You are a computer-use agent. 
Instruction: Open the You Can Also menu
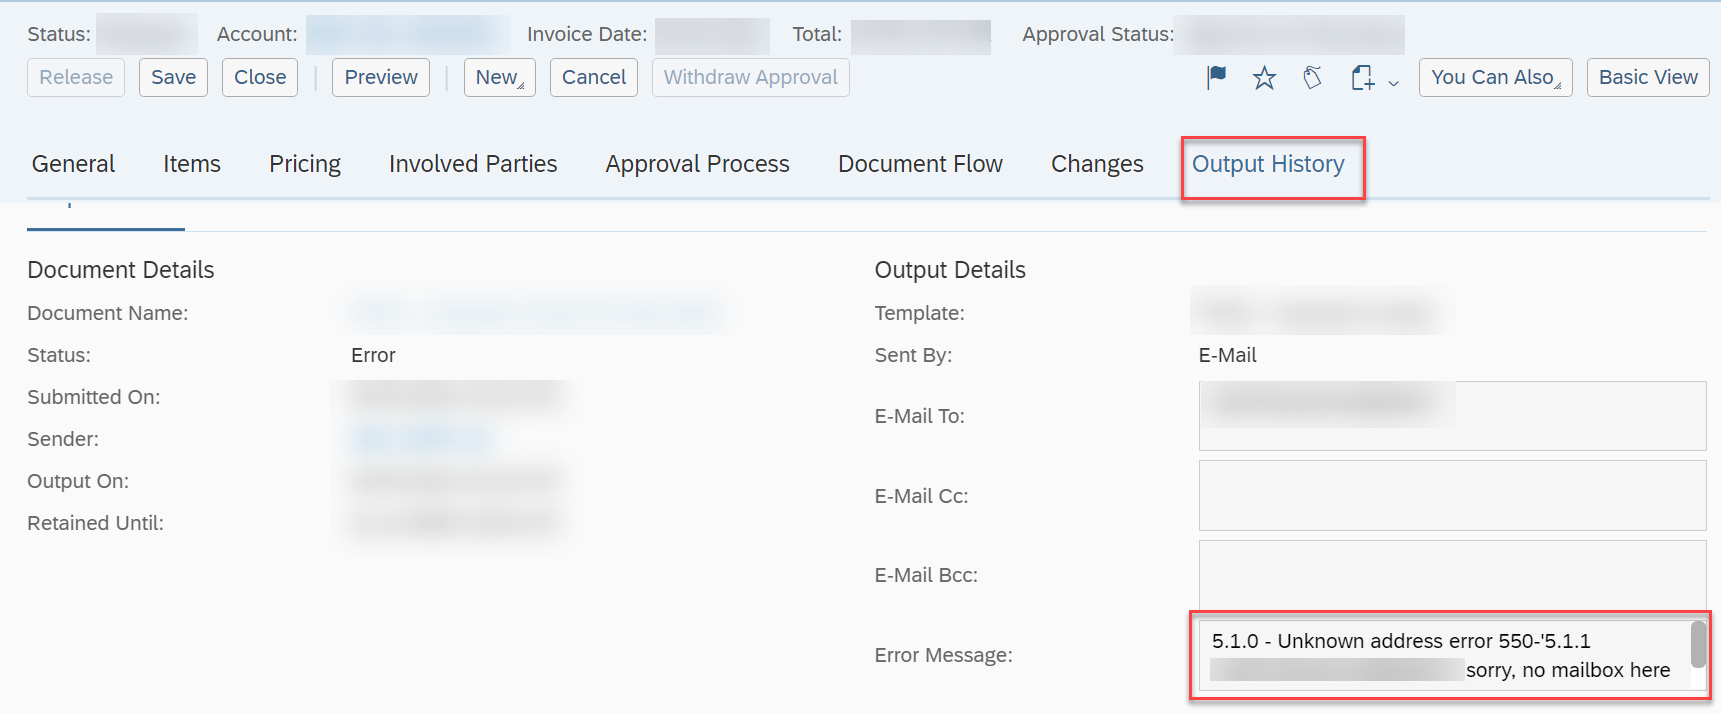tap(1495, 77)
